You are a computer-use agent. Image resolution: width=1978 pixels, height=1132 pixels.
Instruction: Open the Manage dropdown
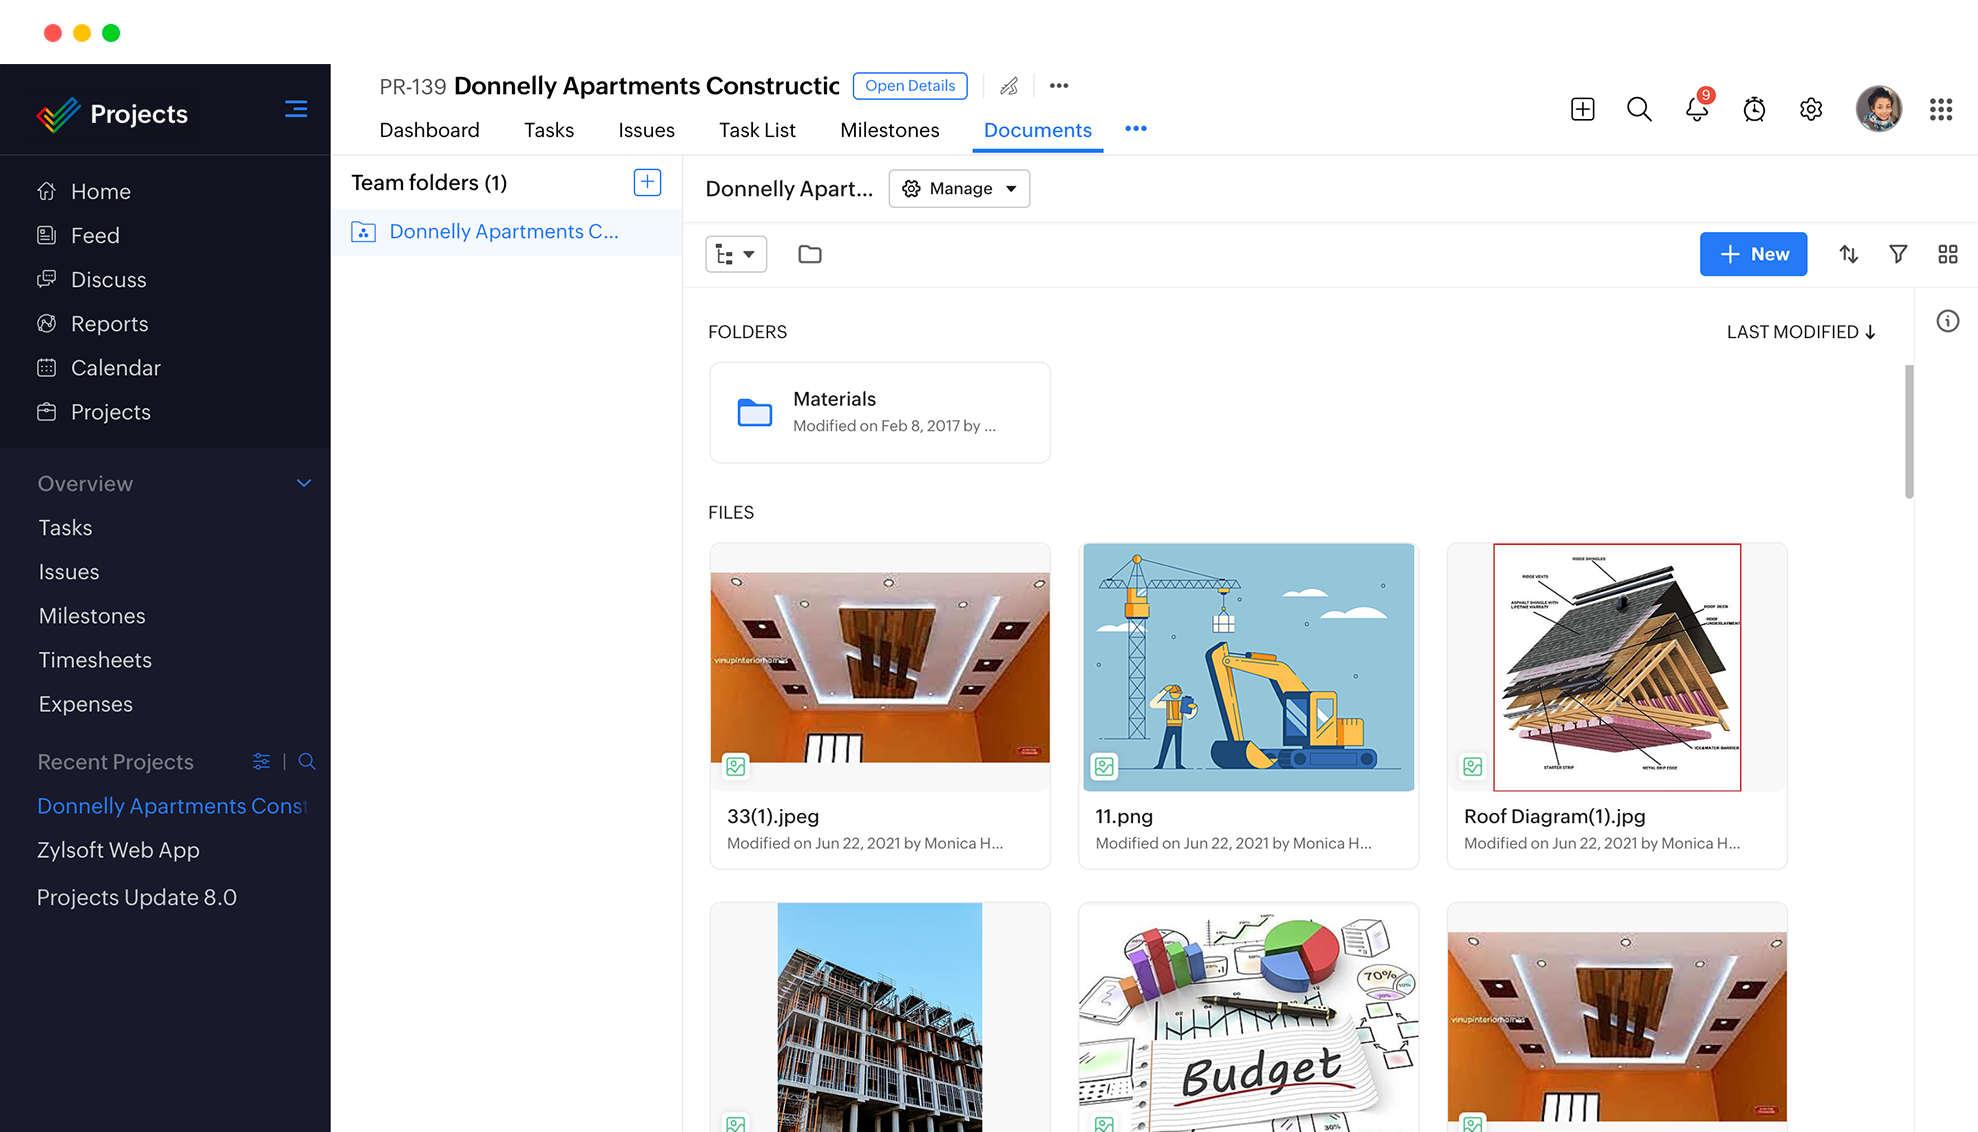(x=959, y=188)
